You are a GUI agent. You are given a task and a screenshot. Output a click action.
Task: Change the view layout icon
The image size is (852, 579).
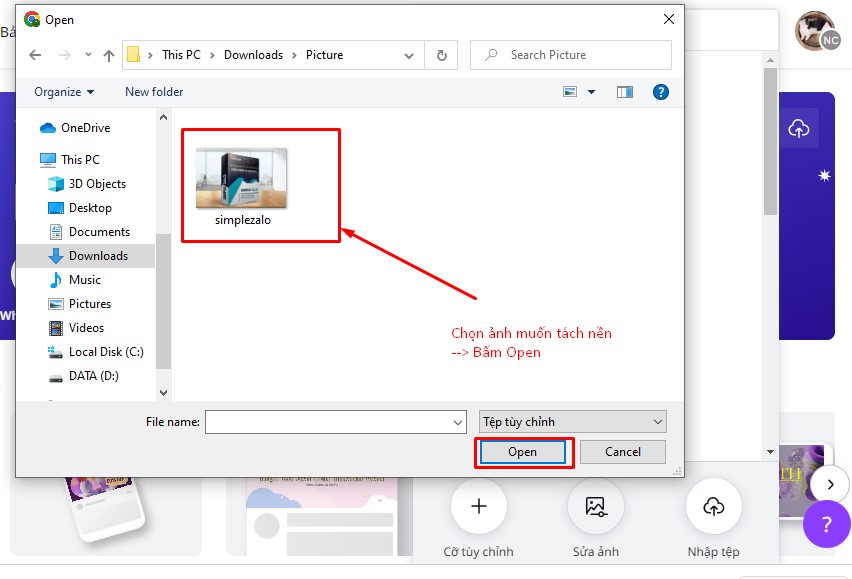(569, 92)
